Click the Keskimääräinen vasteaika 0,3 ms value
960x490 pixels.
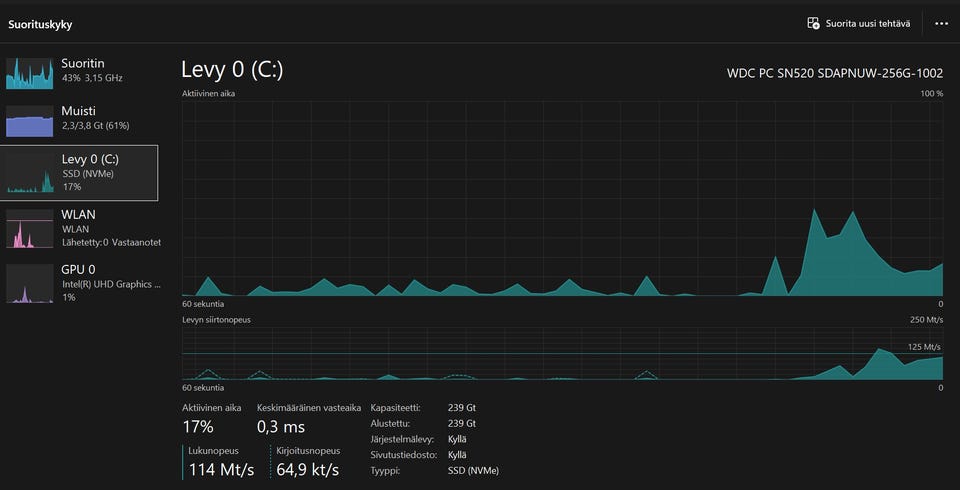281,427
